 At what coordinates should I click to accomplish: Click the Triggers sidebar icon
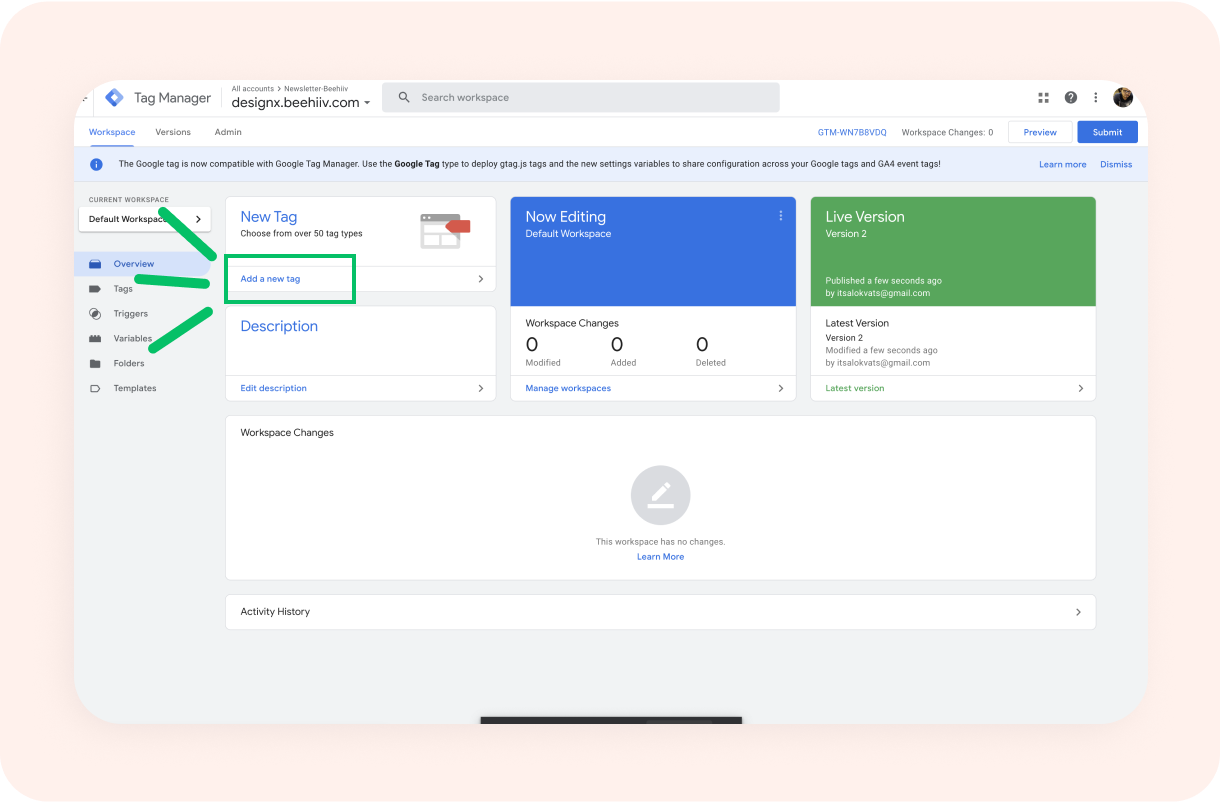point(95,314)
